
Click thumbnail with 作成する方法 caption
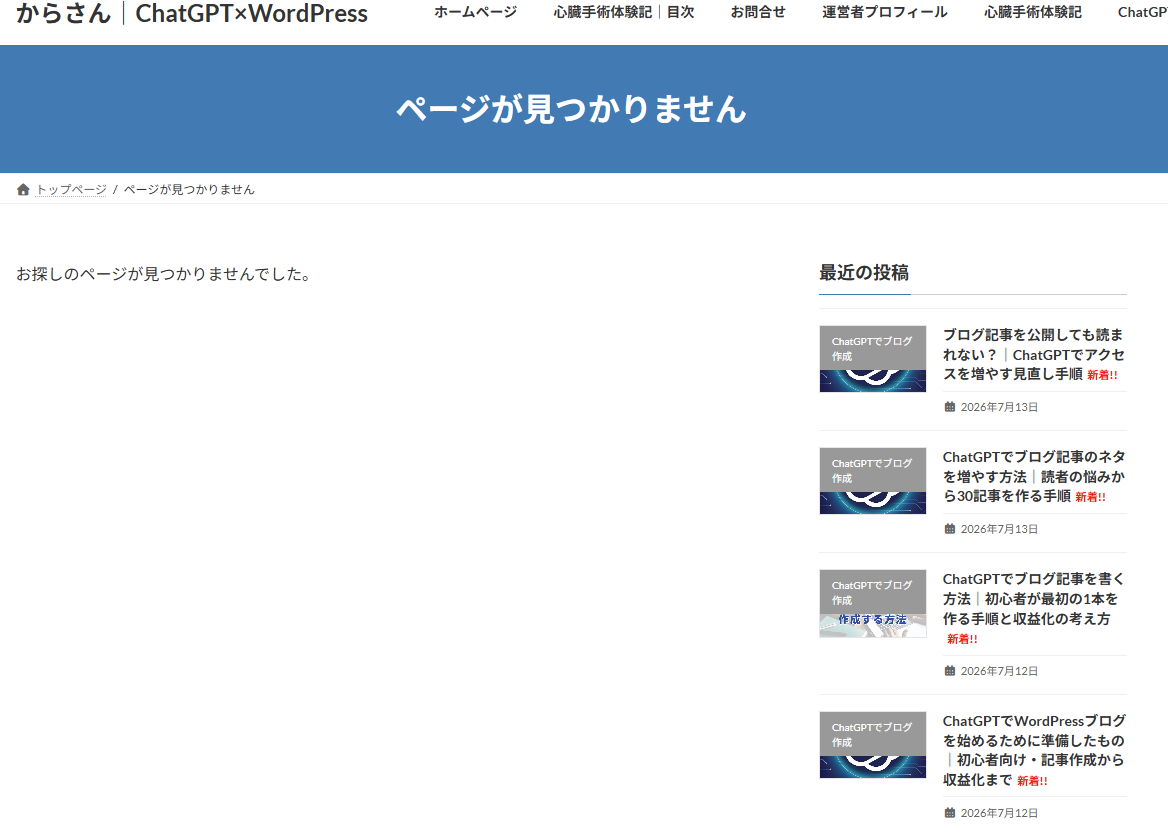872,603
